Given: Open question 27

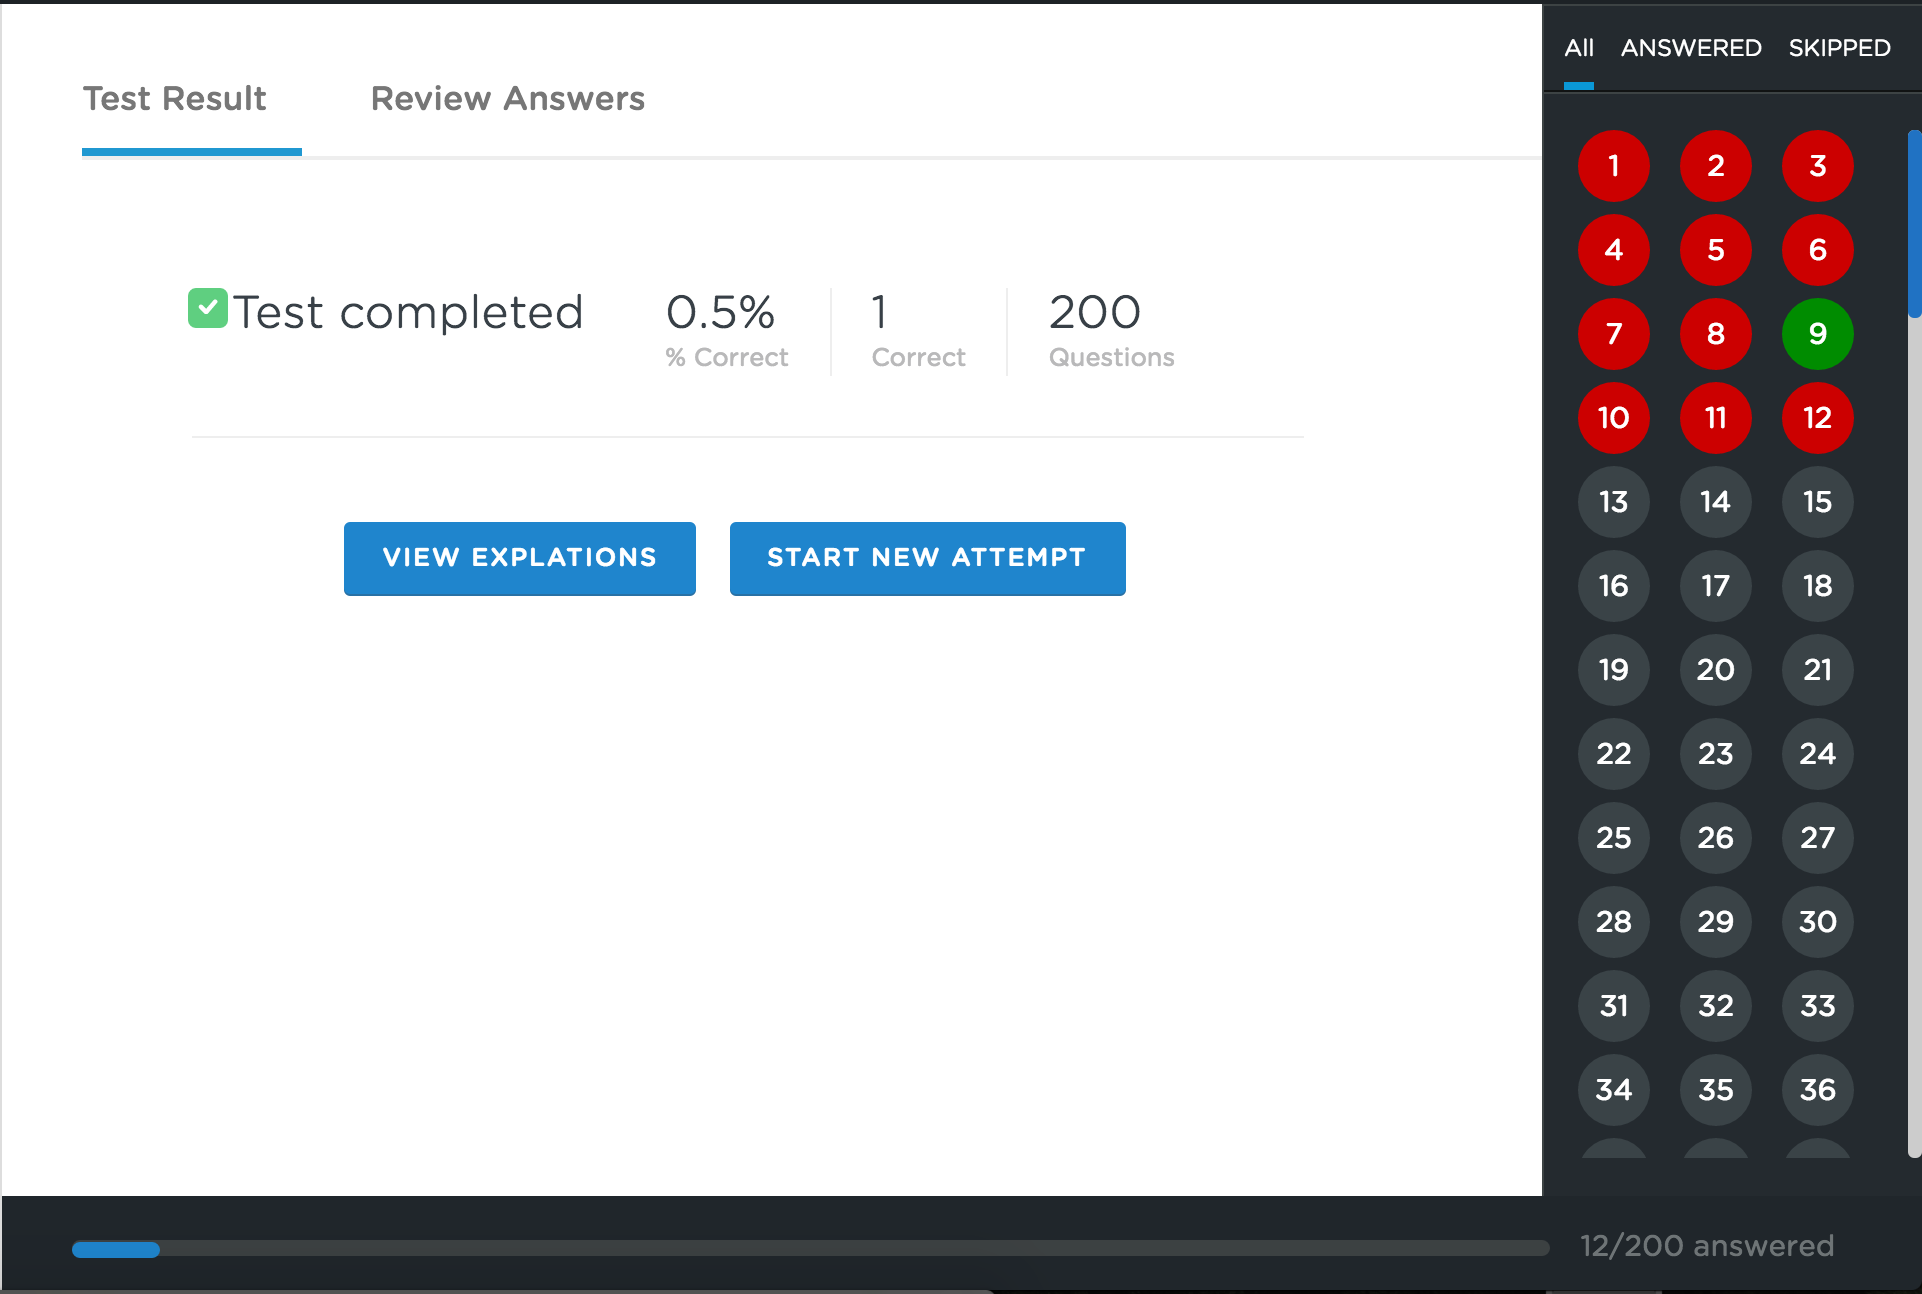Looking at the screenshot, I should coord(1818,838).
